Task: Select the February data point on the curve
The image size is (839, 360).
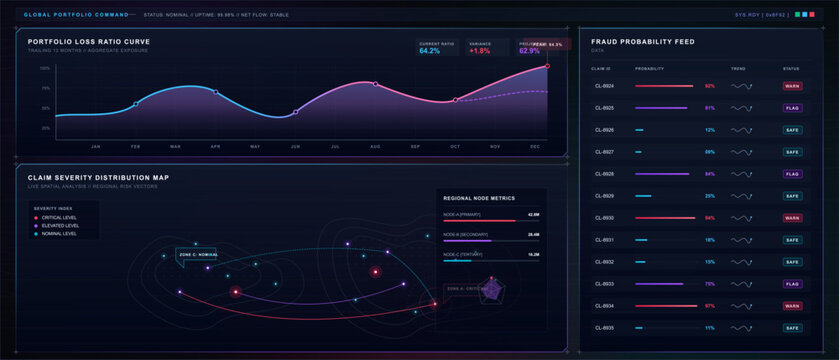Action: pos(136,104)
